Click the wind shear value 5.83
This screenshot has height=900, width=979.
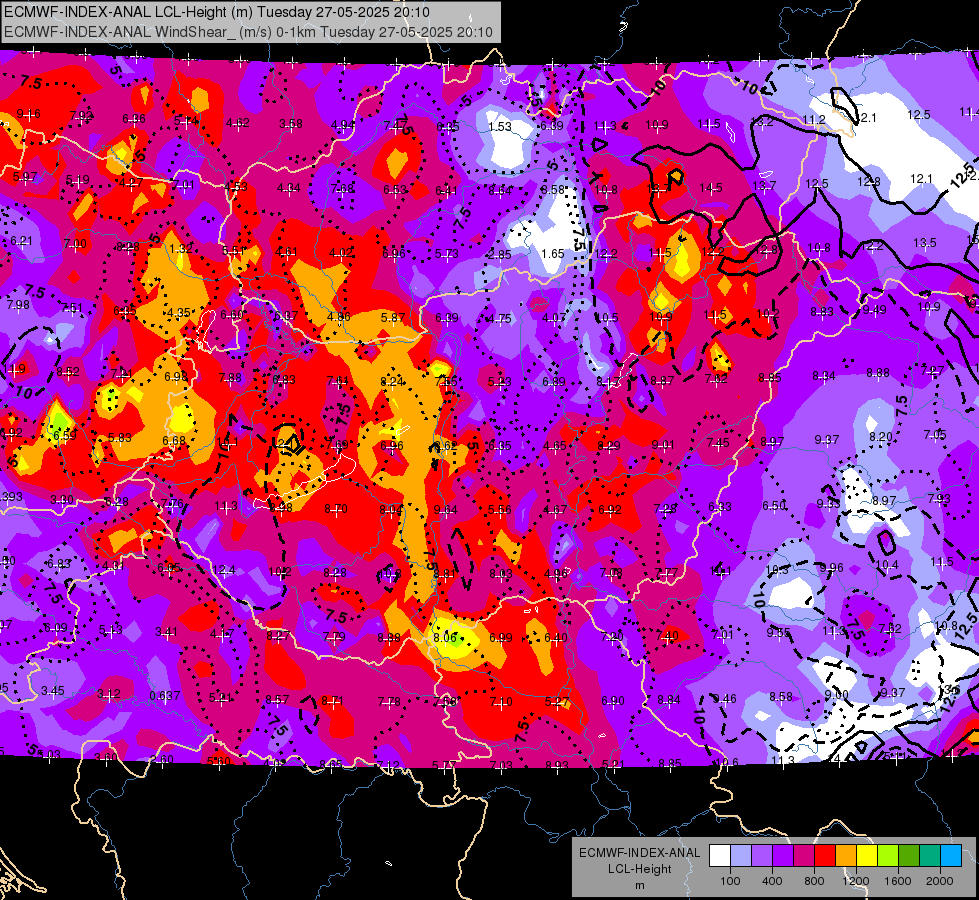(119, 438)
